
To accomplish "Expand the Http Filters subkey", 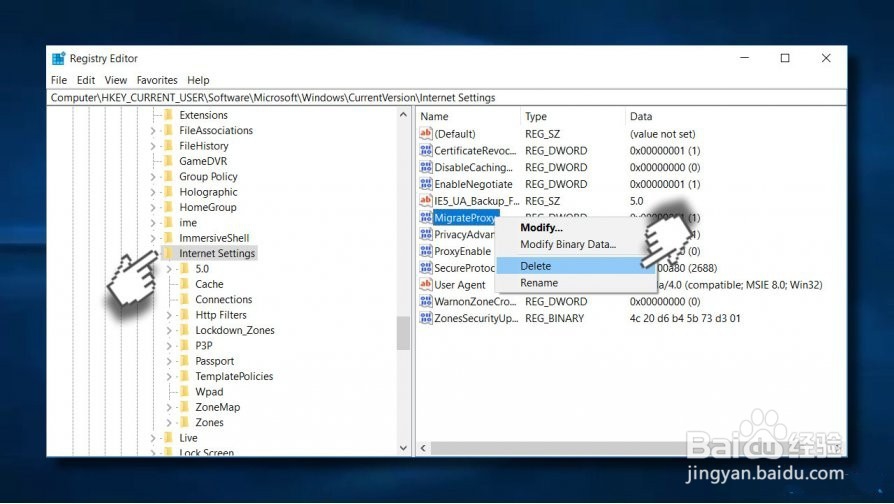I will pyautogui.click(x=169, y=315).
